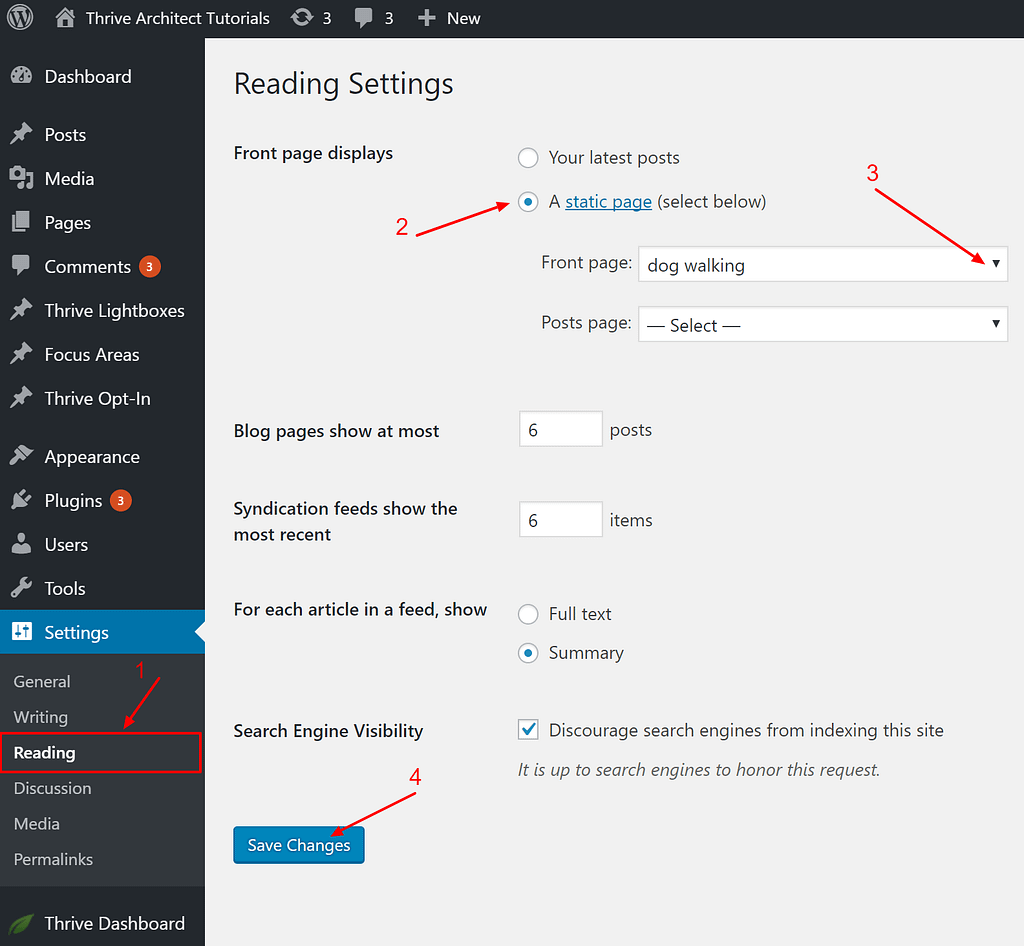Viewport: 1024px width, 946px height.
Task: Open comments bubble icon in admin bar
Action: (363, 18)
